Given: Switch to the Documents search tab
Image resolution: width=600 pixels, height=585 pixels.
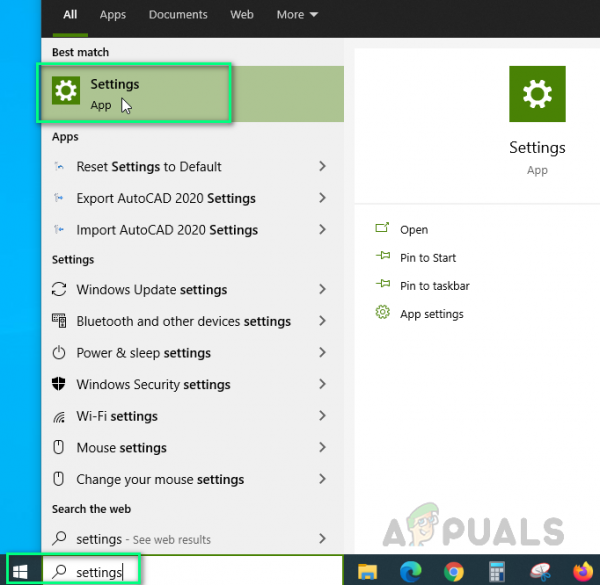Looking at the screenshot, I should (178, 15).
